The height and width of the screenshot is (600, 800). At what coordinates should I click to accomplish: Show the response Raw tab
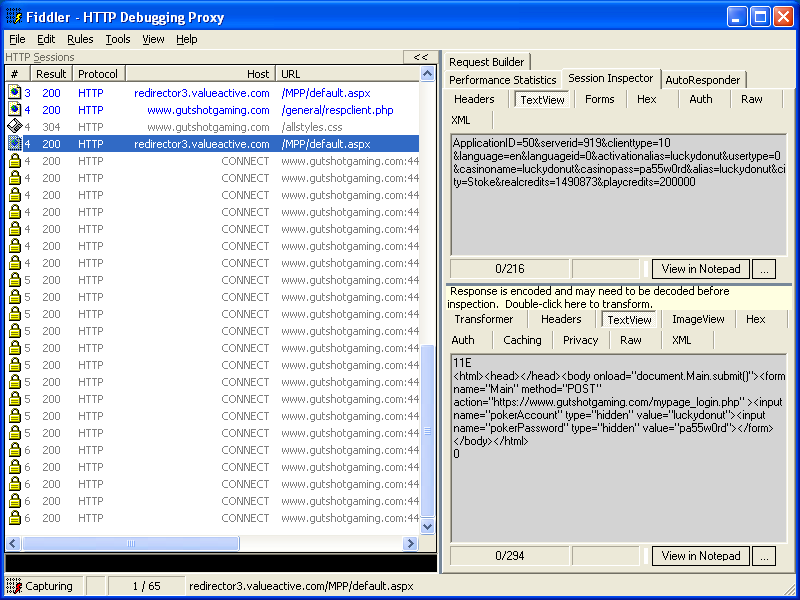[x=631, y=340]
